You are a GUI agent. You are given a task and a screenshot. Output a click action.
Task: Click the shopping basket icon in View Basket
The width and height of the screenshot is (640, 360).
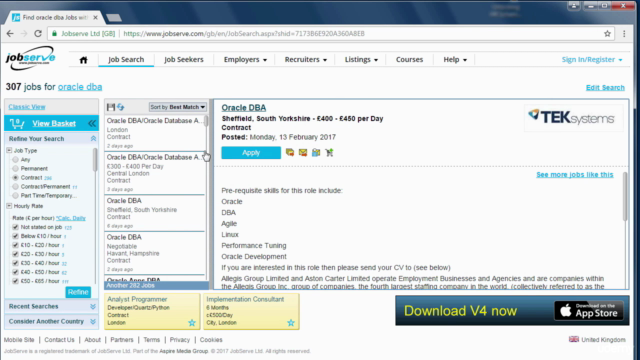pyautogui.click(x=17, y=123)
